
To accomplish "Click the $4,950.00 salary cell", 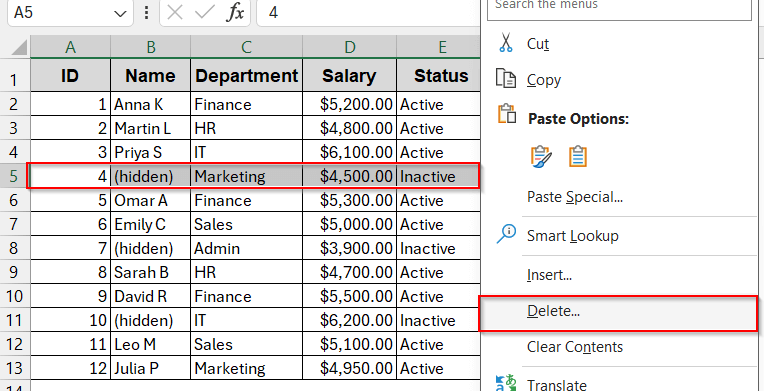I will click(349, 368).
